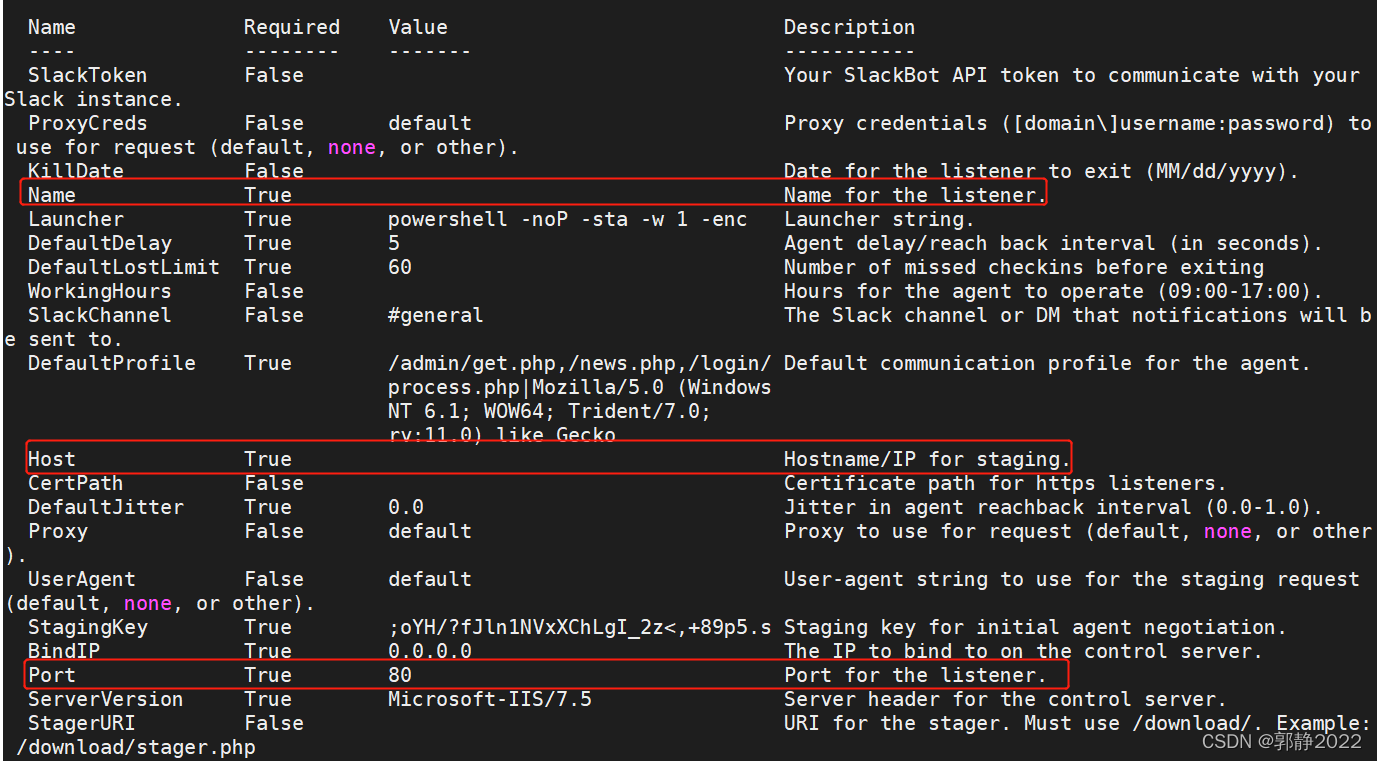Click the DefaultLostLimit option name
The width and height of the screenshot is (1377, 761).
coord(123,267)
